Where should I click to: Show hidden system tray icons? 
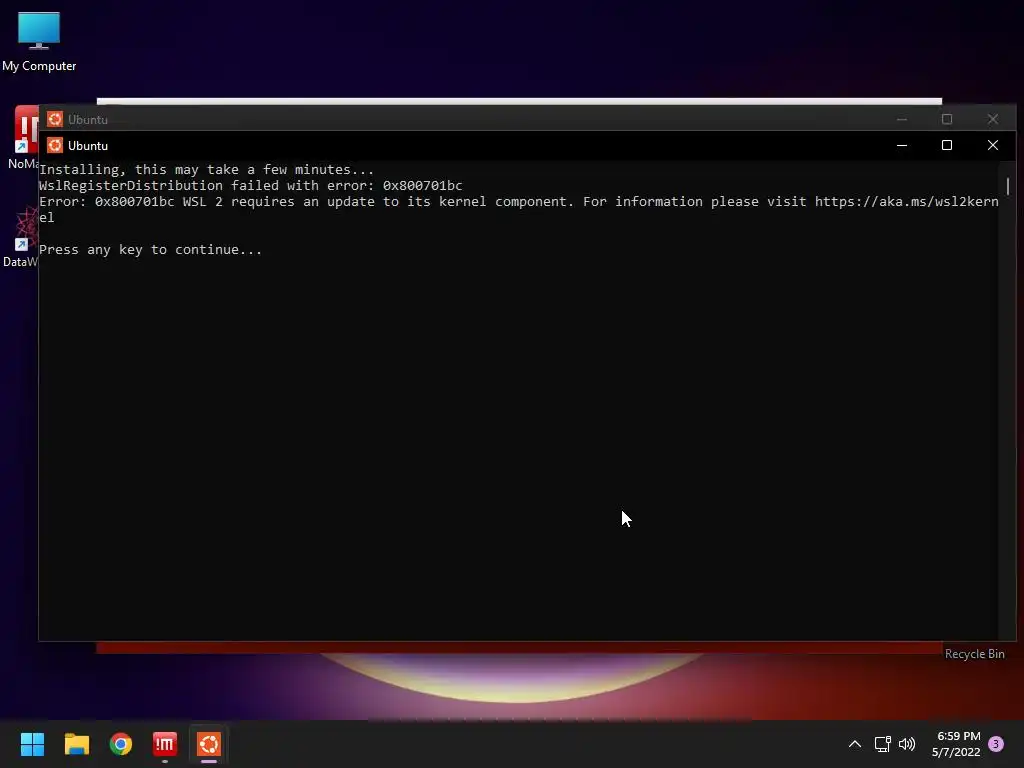point(854,744)
